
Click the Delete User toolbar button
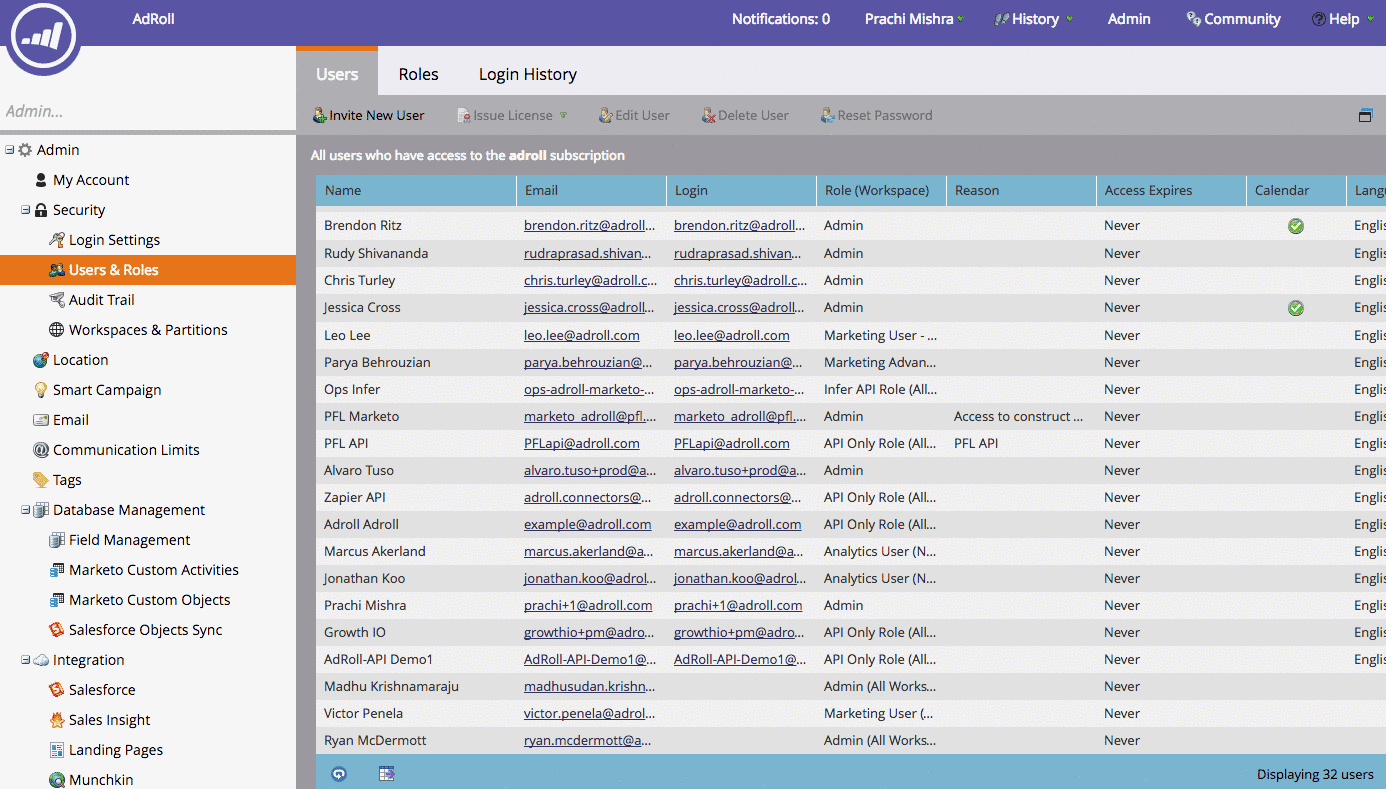click(x=745, y=115)
